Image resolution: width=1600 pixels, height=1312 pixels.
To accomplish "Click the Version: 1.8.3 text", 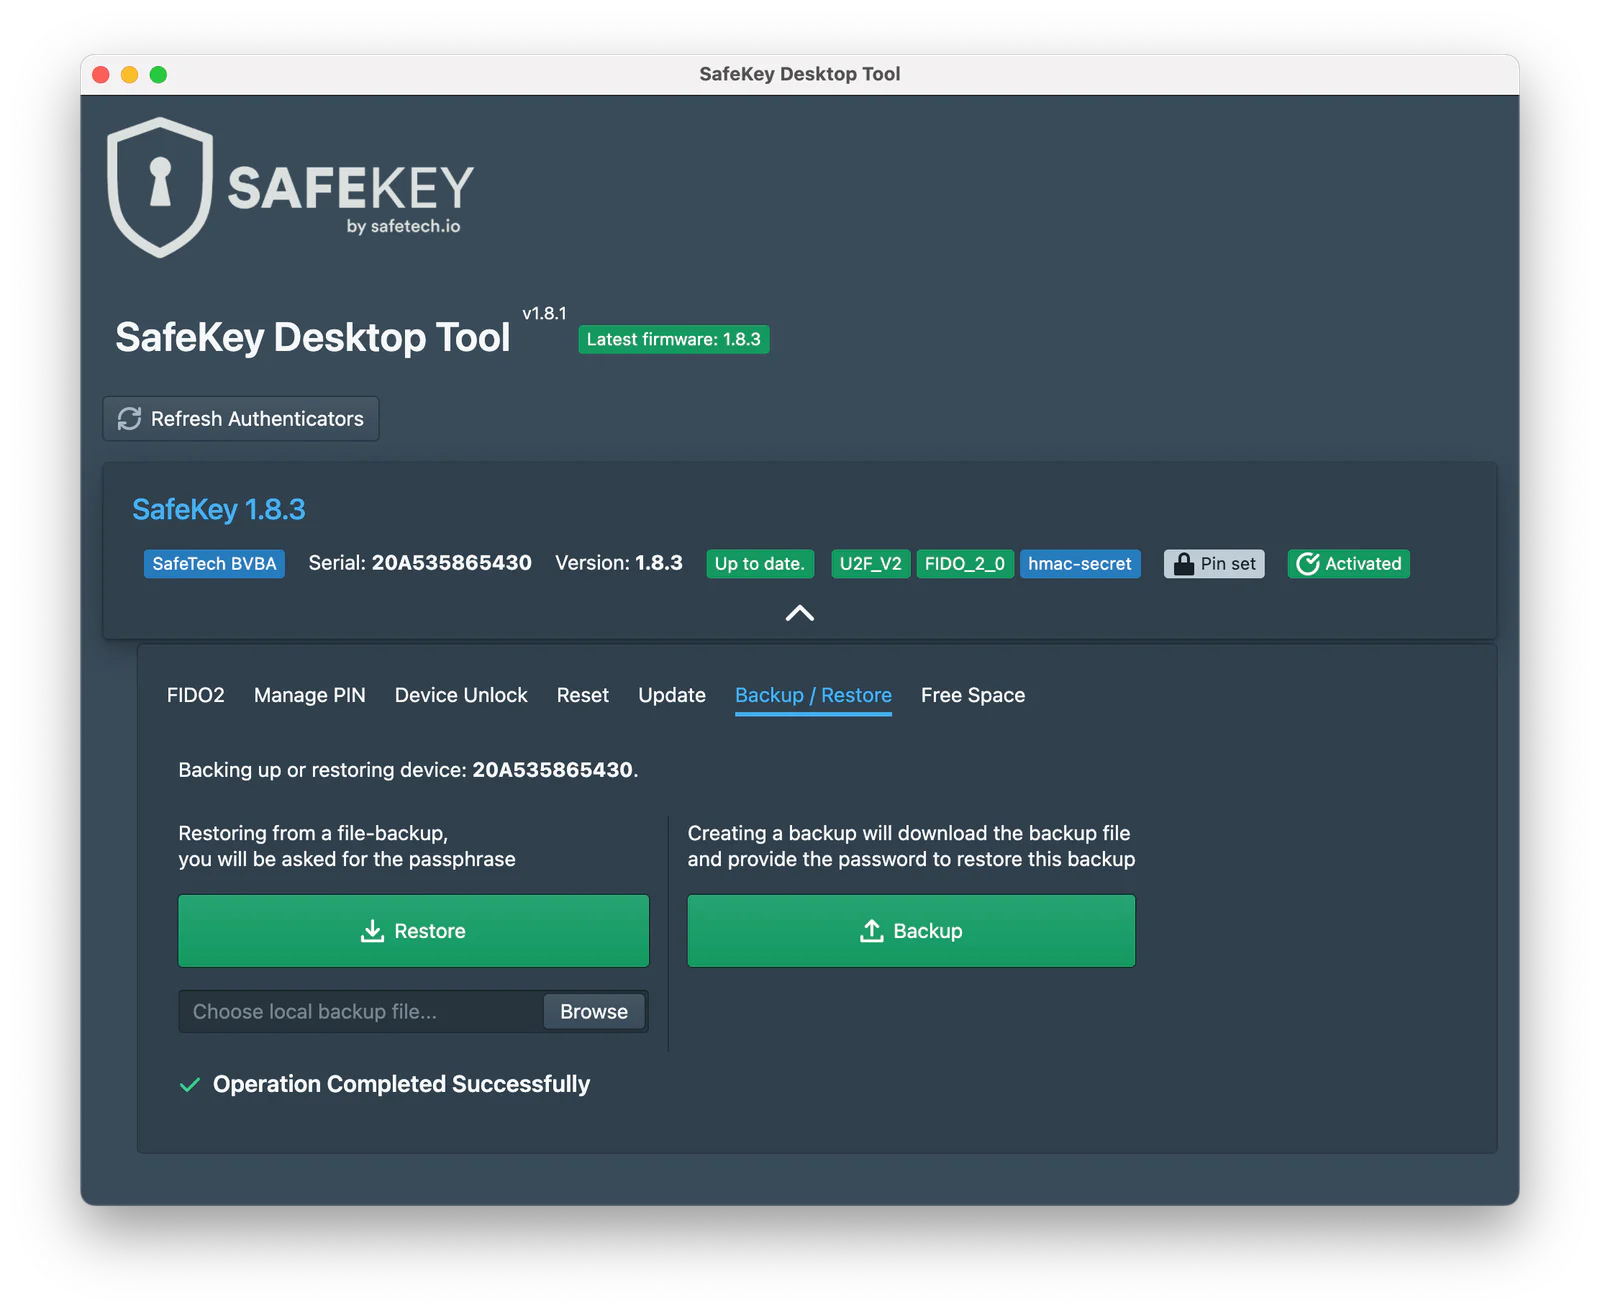I will [619, 563].
